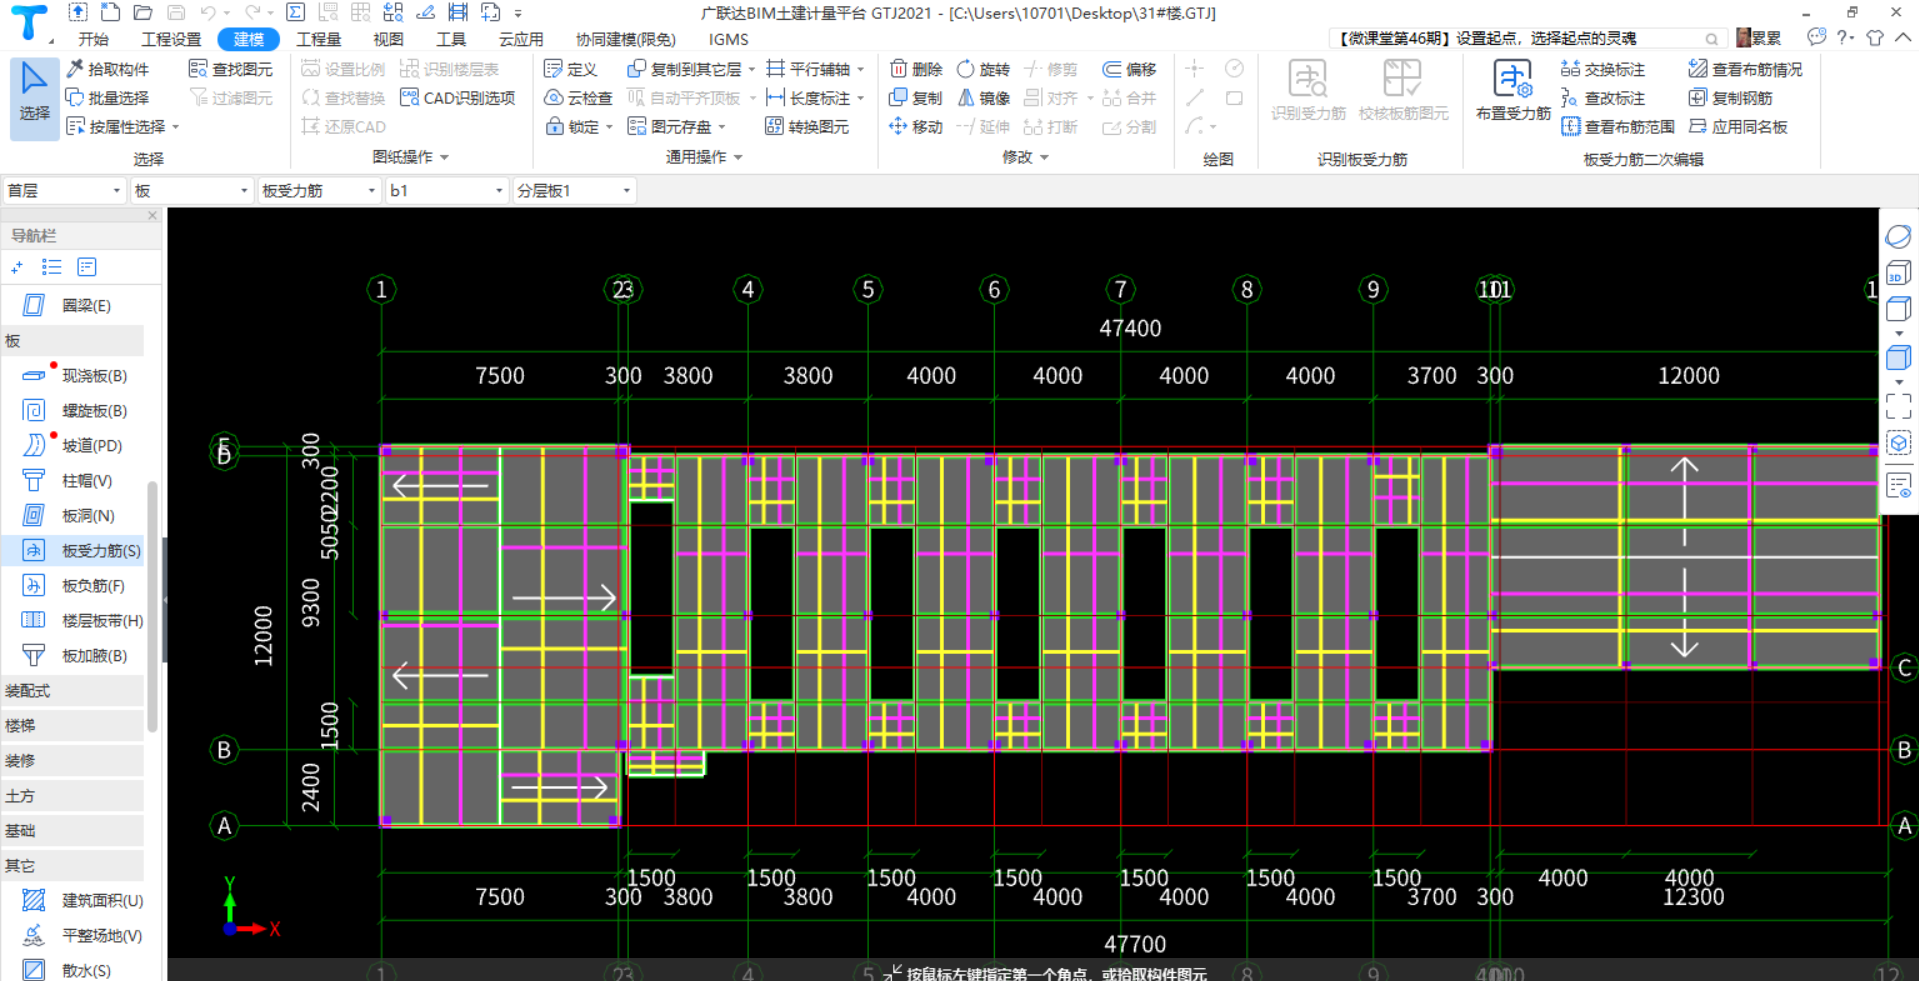Open CAD识别选项
The image size is (1919, 981).
click(457, 98)
